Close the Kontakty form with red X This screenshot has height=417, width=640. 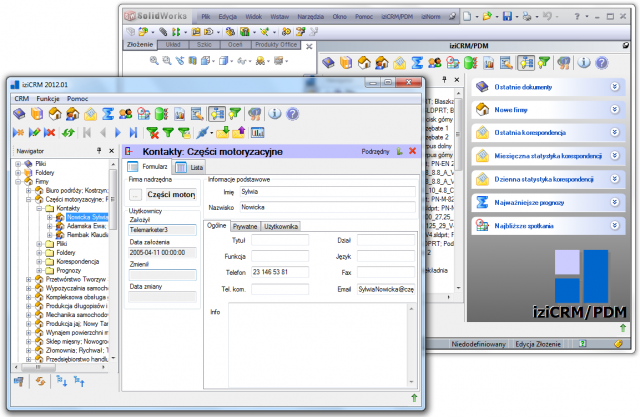412,151
